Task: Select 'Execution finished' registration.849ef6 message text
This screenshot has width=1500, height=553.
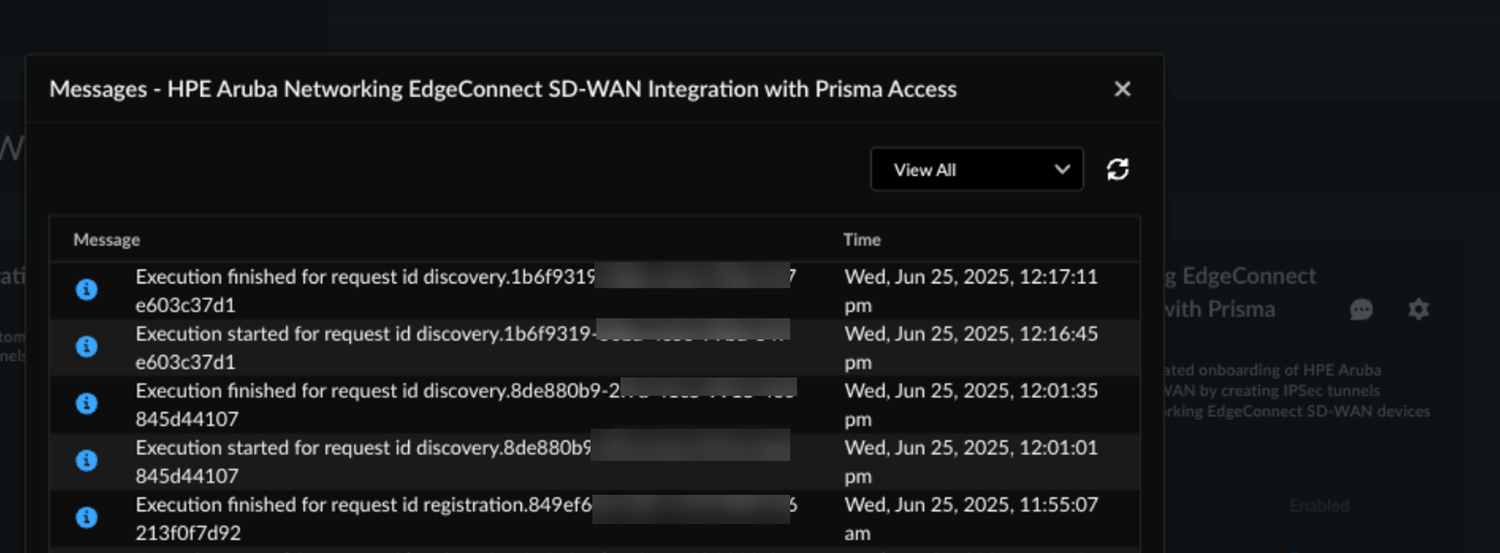Action: 365,505
